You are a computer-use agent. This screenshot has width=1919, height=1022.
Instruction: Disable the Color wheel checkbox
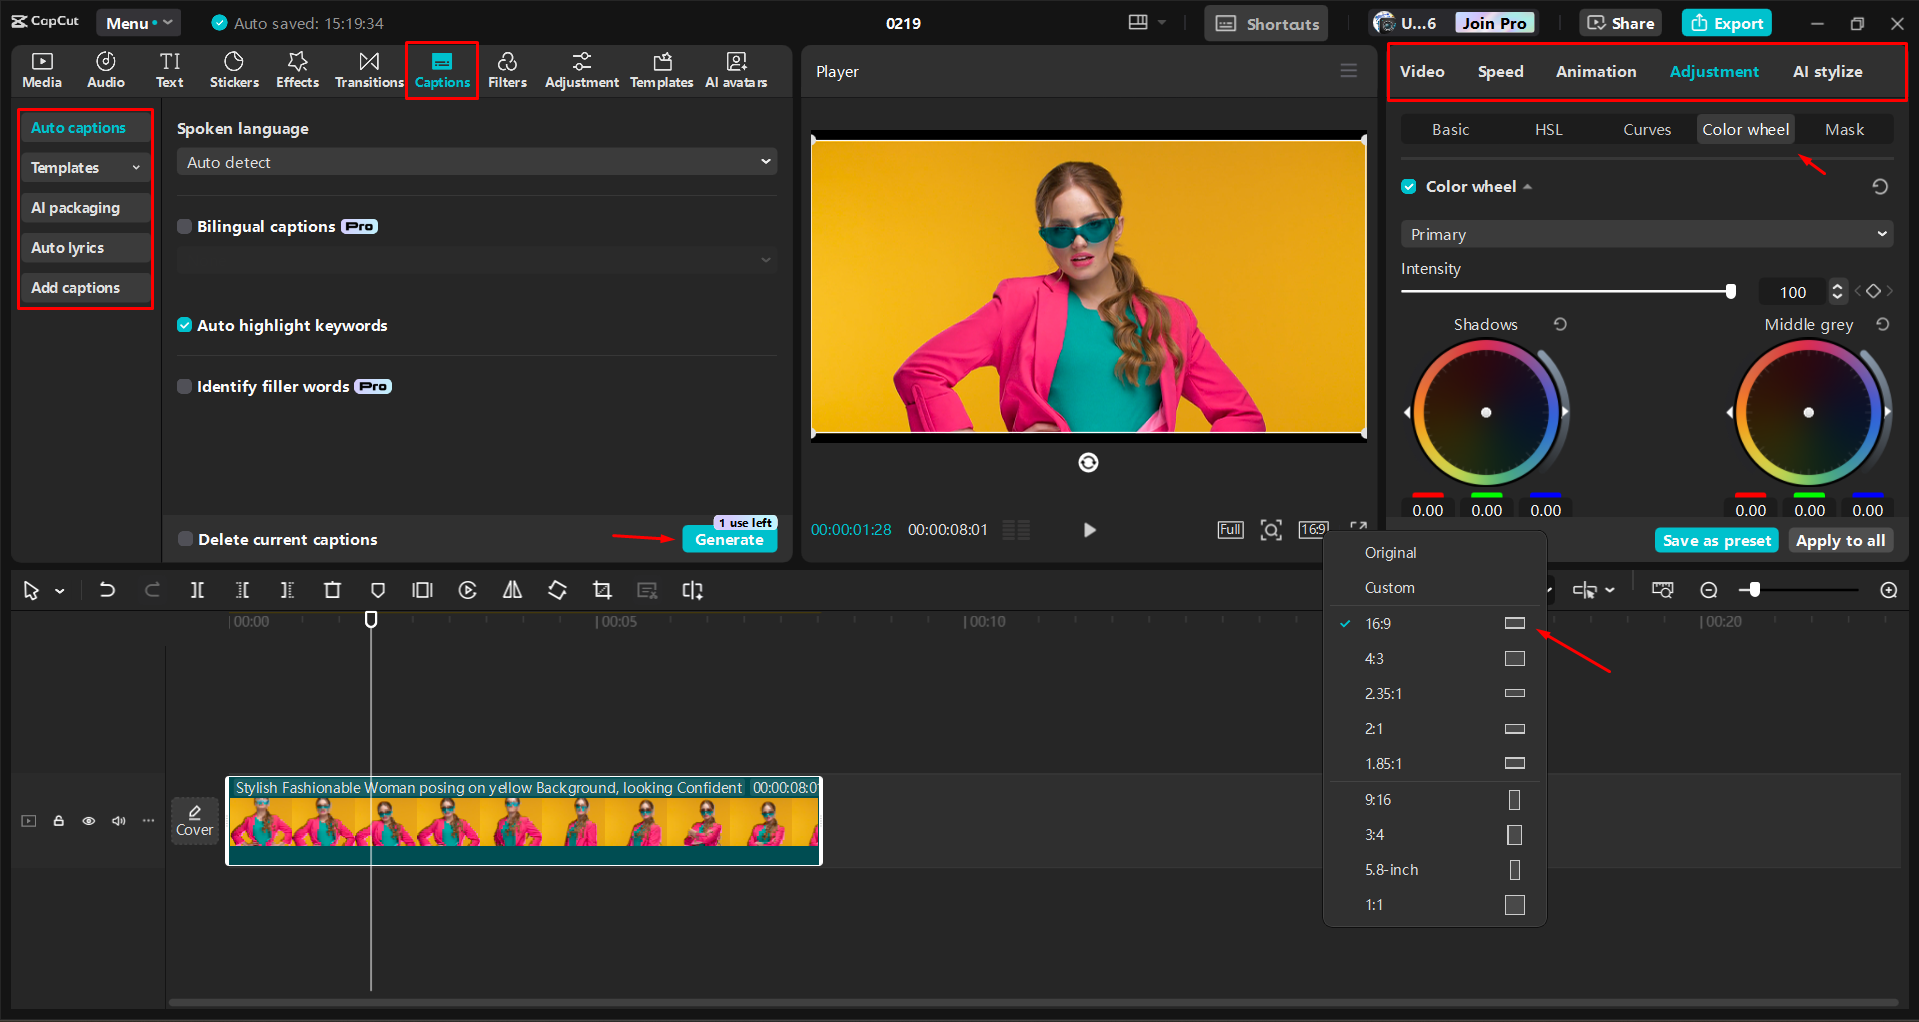(1409, 186)
